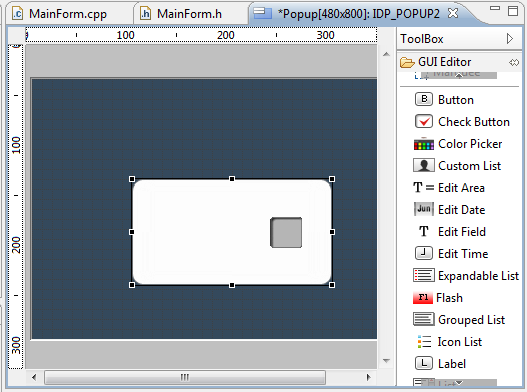Image resolution: width=527 pixels, height=392 pixels.
Task: Pin the GUI Editor drawer
Action: pyautogui.click(x=514, y=62)
